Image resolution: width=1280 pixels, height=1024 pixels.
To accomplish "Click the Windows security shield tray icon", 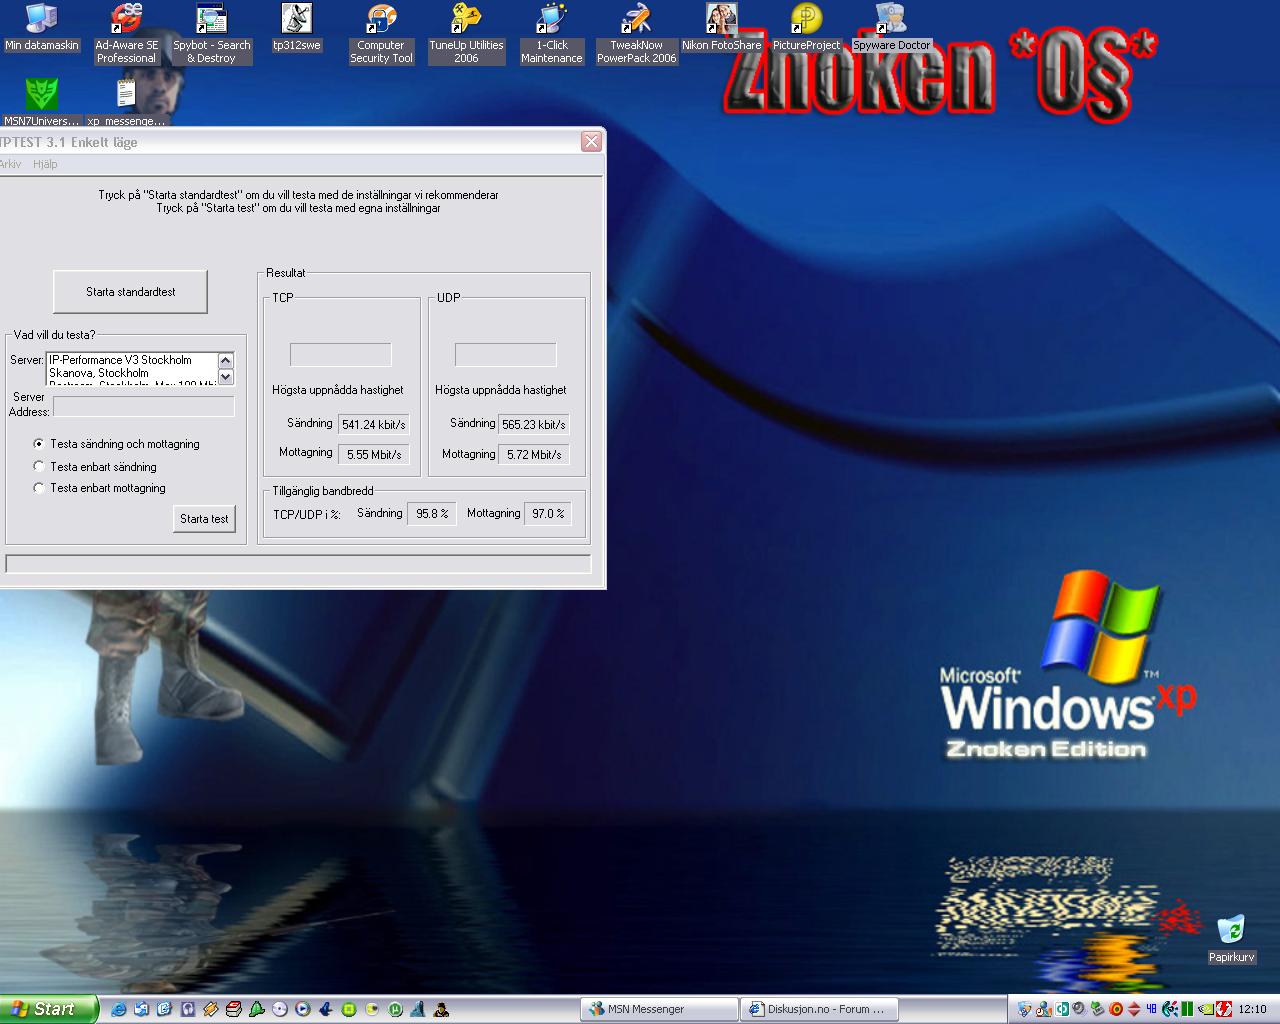I will pos(1025,1009).
